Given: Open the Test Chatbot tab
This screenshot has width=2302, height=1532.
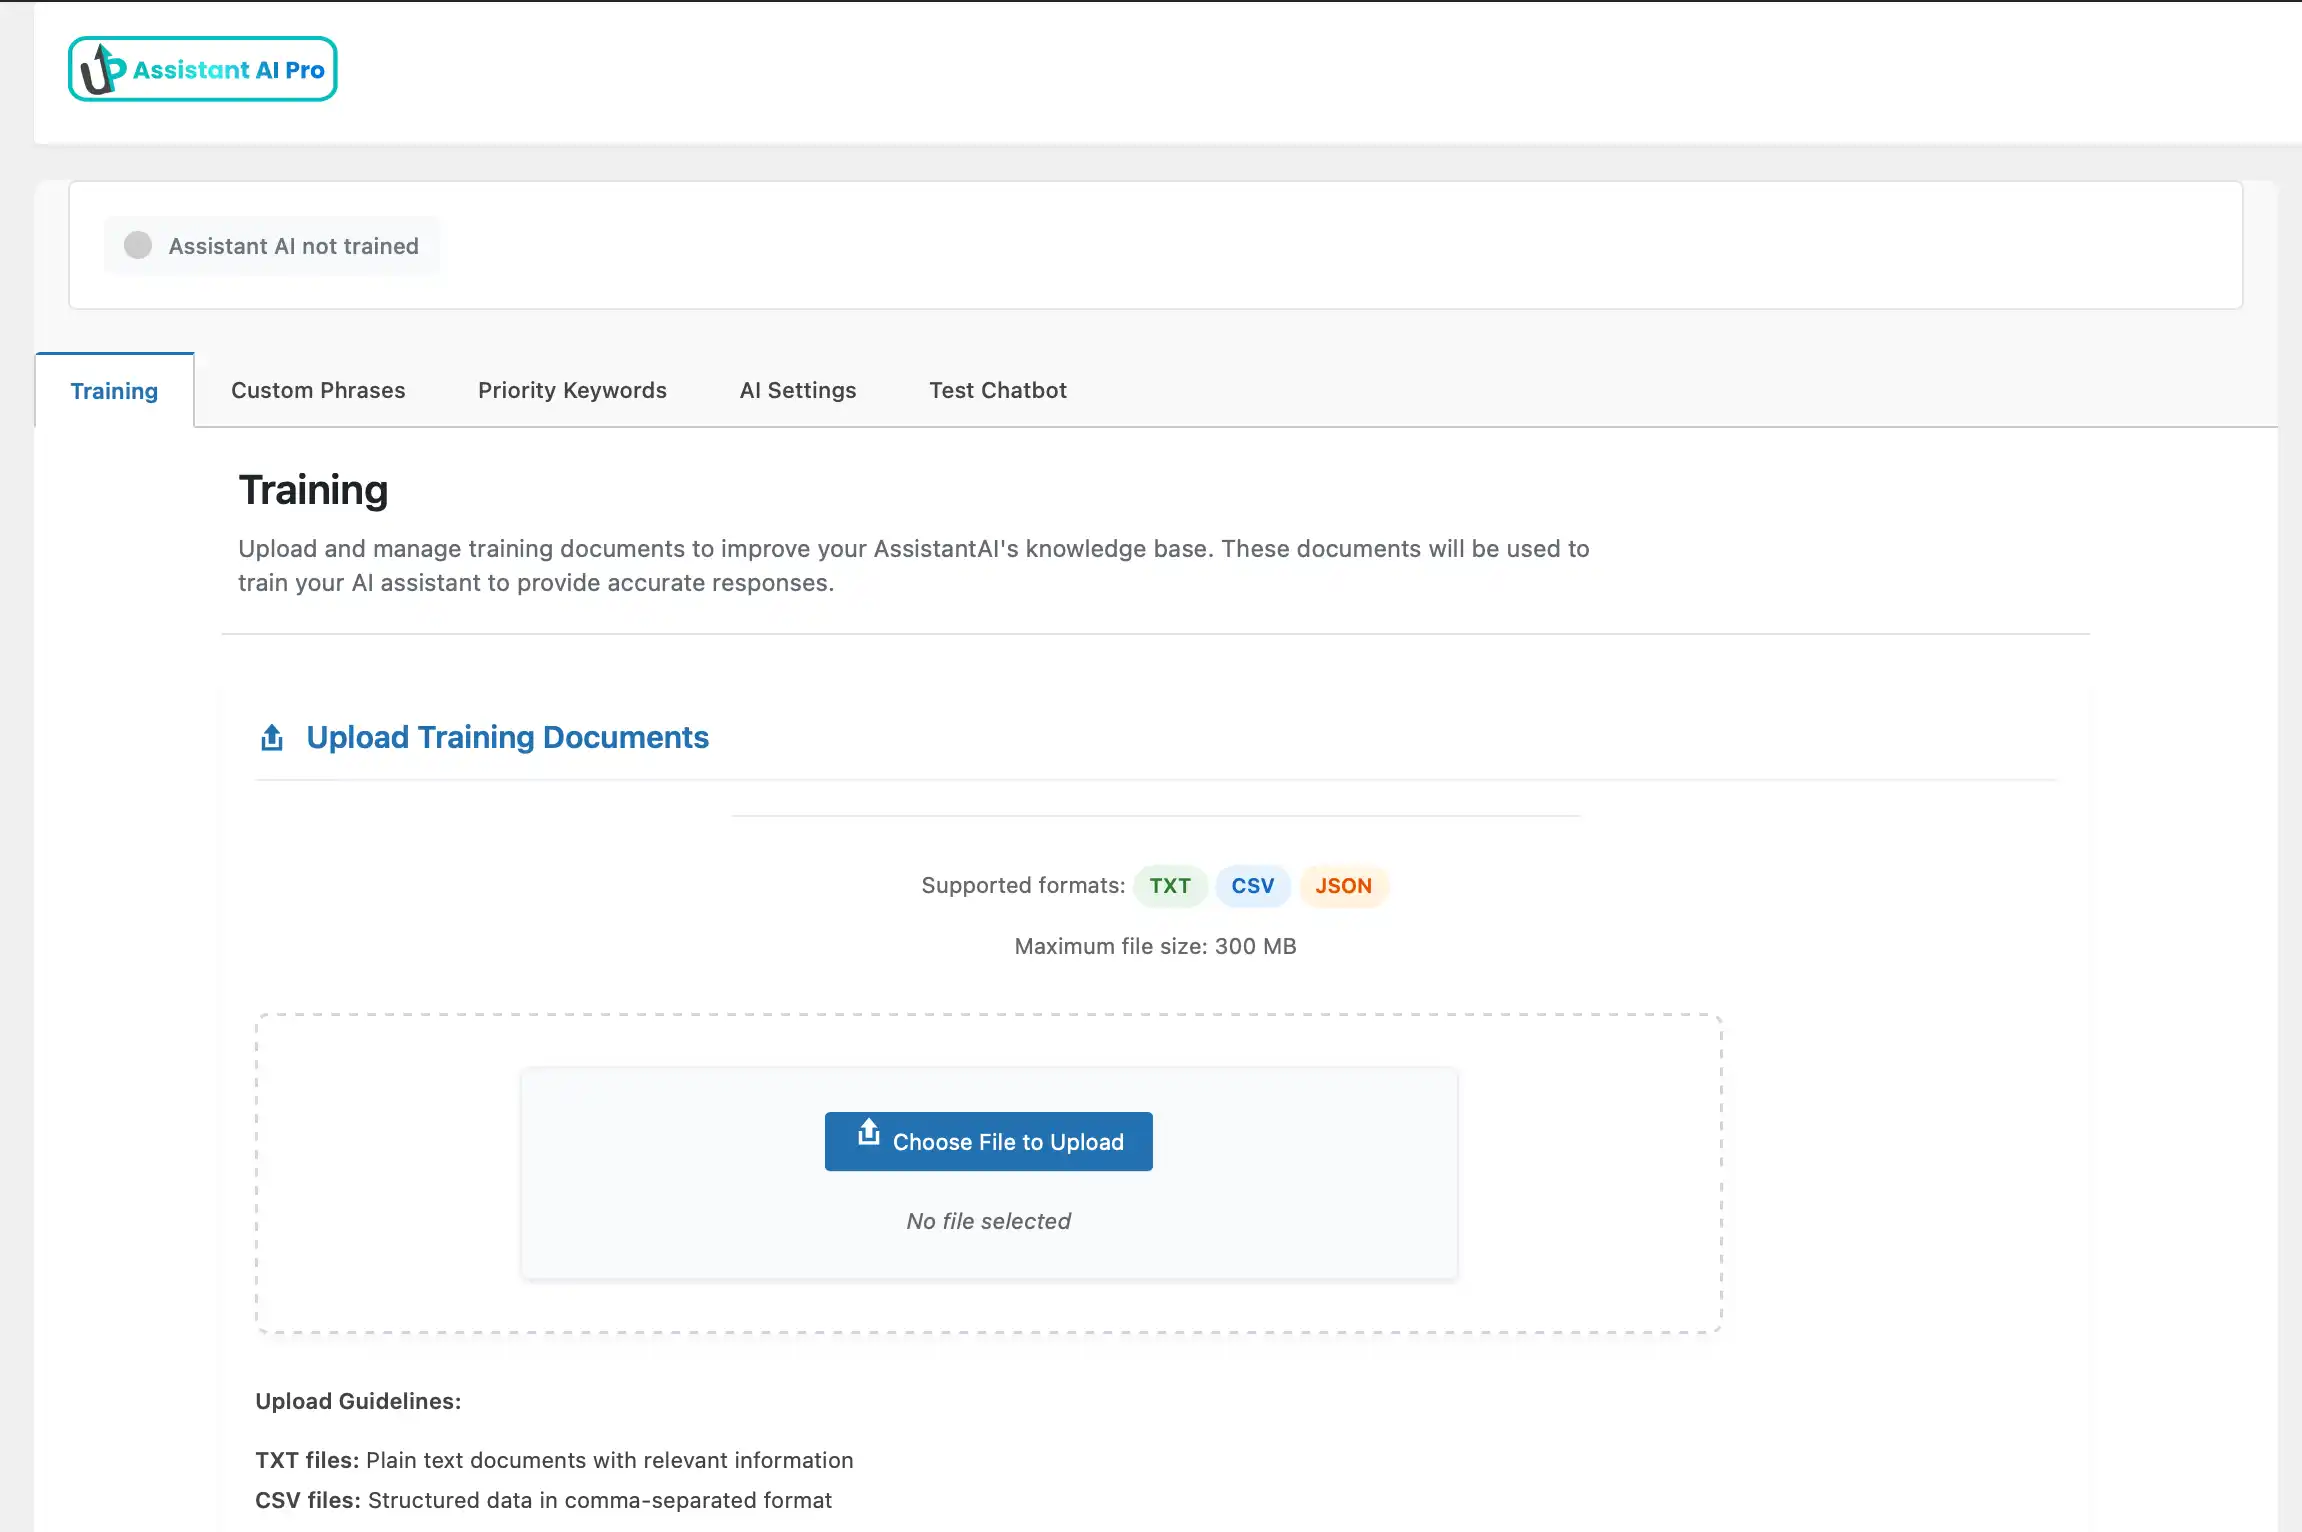Looking at the screenshot, I should point(997,390).
